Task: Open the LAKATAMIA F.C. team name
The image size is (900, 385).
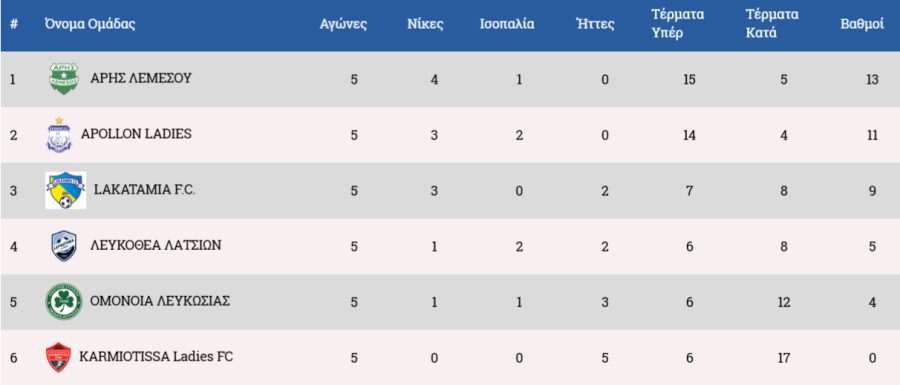Action: click(145, 190)
